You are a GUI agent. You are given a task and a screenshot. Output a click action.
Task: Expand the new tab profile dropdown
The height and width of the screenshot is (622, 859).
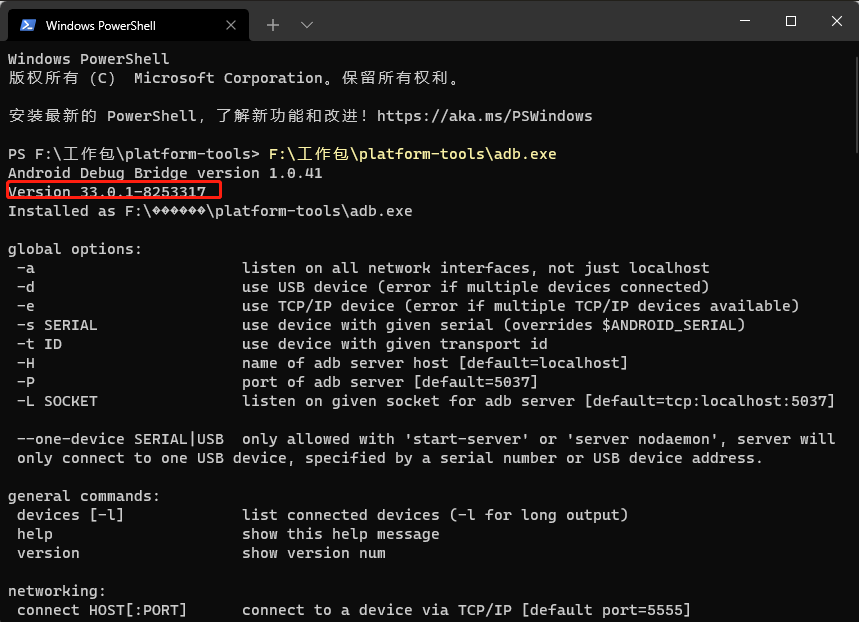[x=307, y=24]
